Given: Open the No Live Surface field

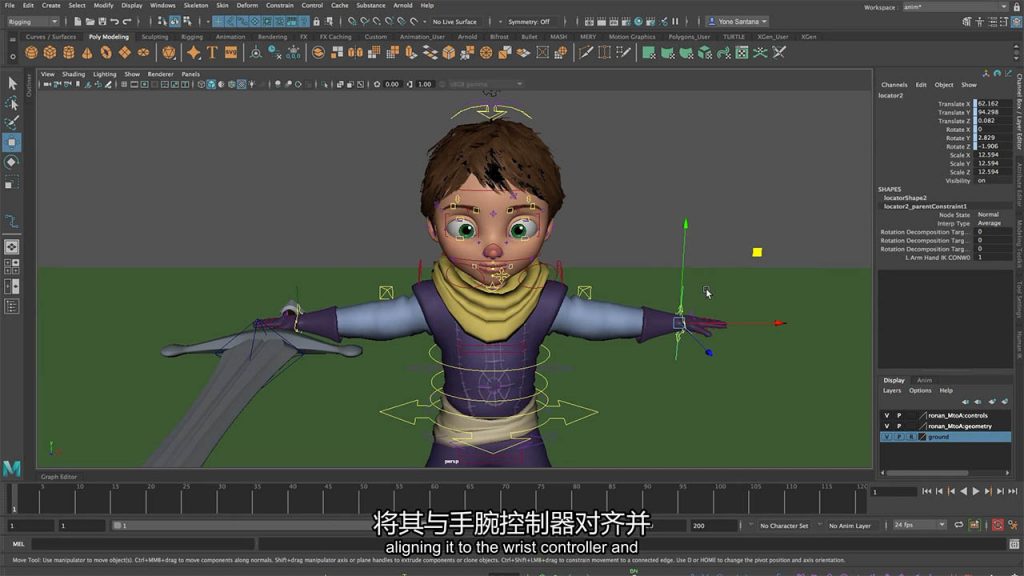Looking at the screenshot, I should click(x=455, y=22).
